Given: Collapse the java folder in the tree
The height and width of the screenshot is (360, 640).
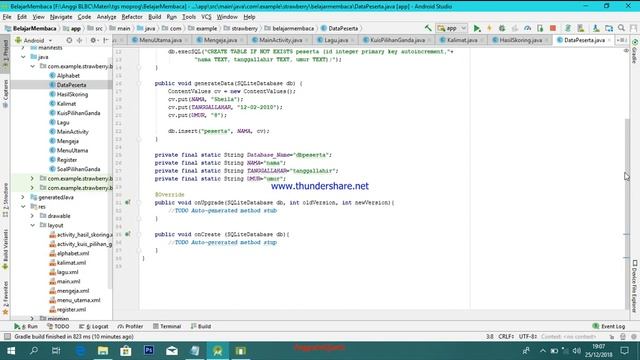Looking at the screenshot, I should [23, 57].
